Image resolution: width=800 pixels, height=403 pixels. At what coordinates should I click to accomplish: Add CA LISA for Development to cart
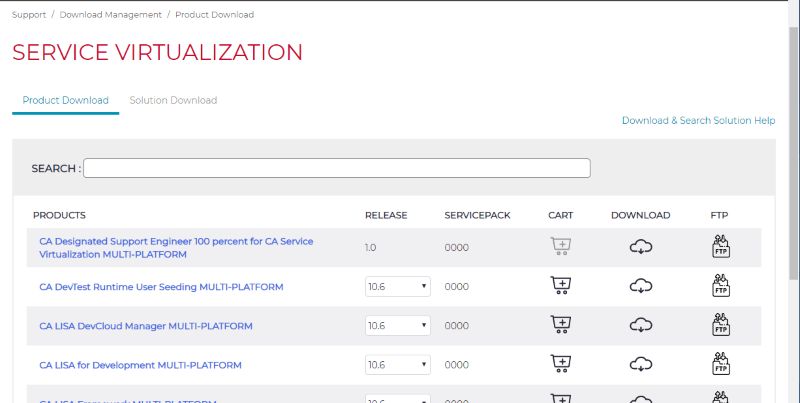(x=561, y=364)
